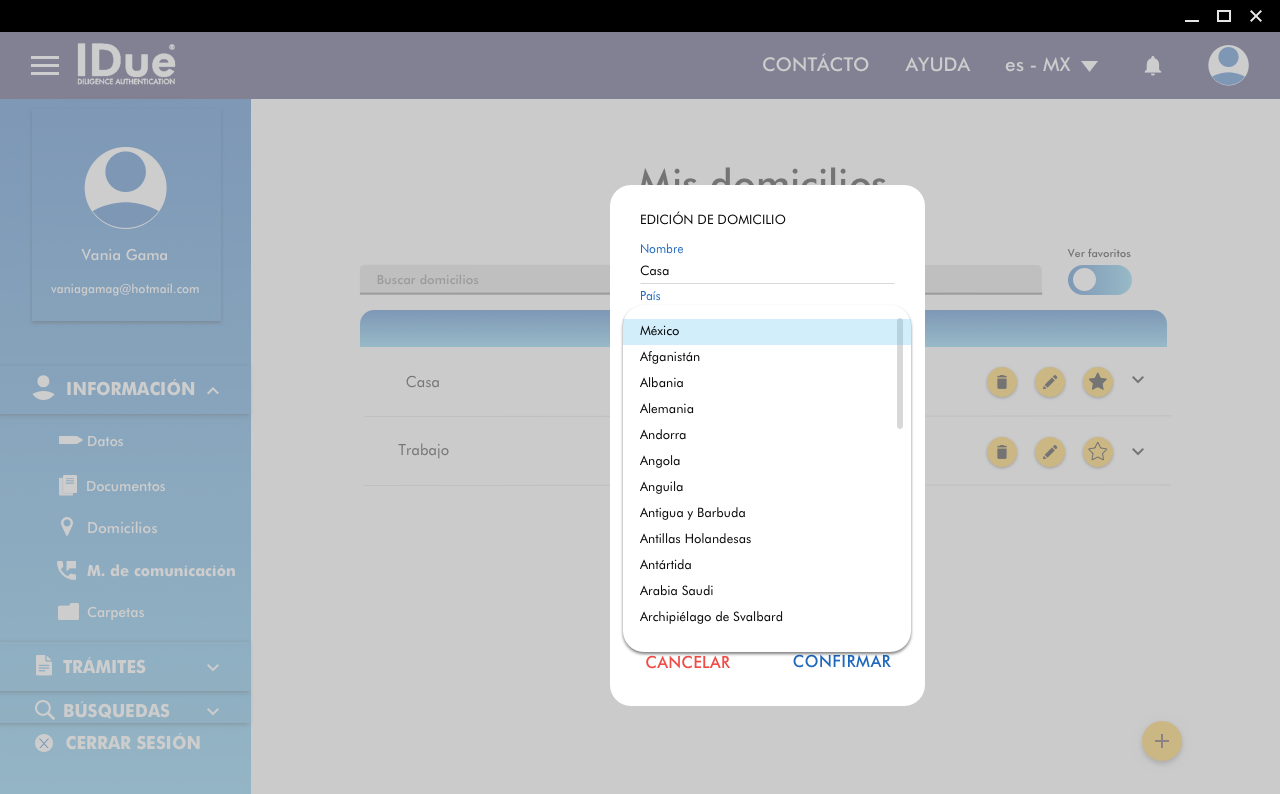
Task: Click the add address plus button
Action: pyautogui.click(x=1161, y=741)
